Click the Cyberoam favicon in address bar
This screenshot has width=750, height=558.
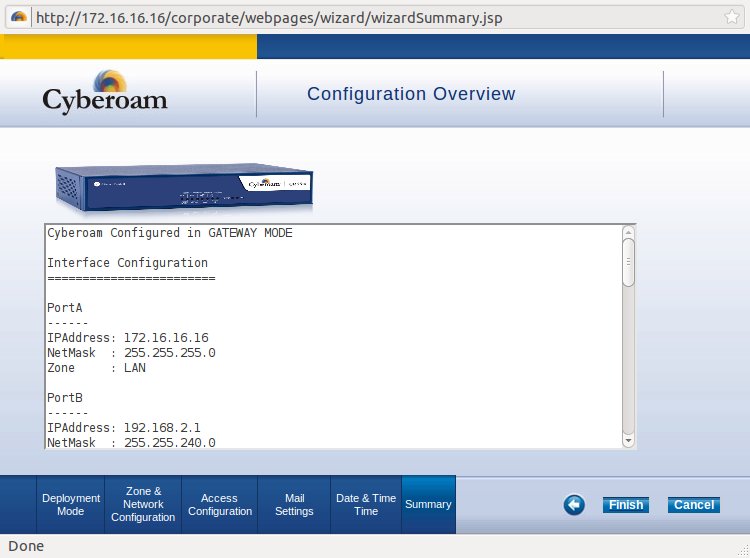[x=18, y=17]
